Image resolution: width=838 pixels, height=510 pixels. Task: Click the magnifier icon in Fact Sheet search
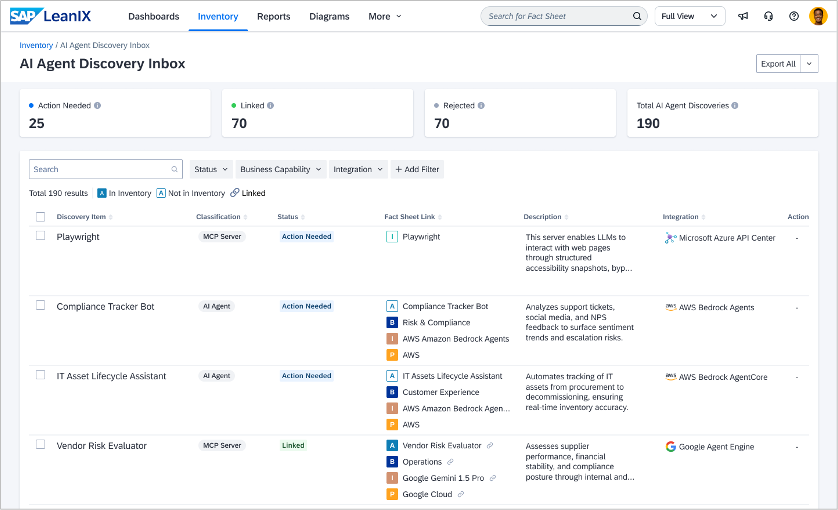click(x=637, y=16)
